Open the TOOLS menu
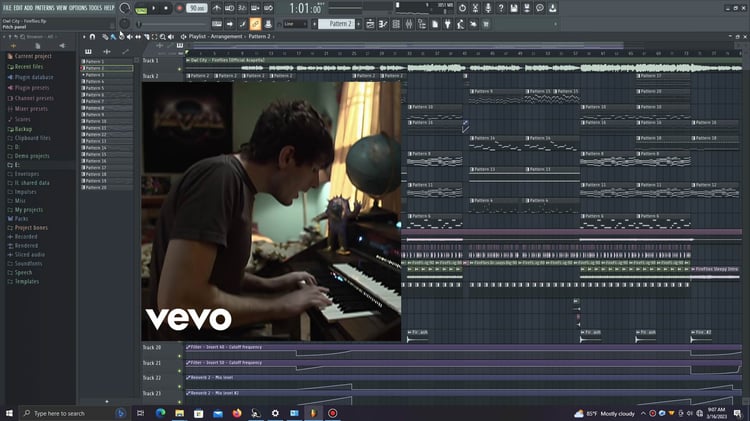The image size is (750, 421). tap(96, 8)
